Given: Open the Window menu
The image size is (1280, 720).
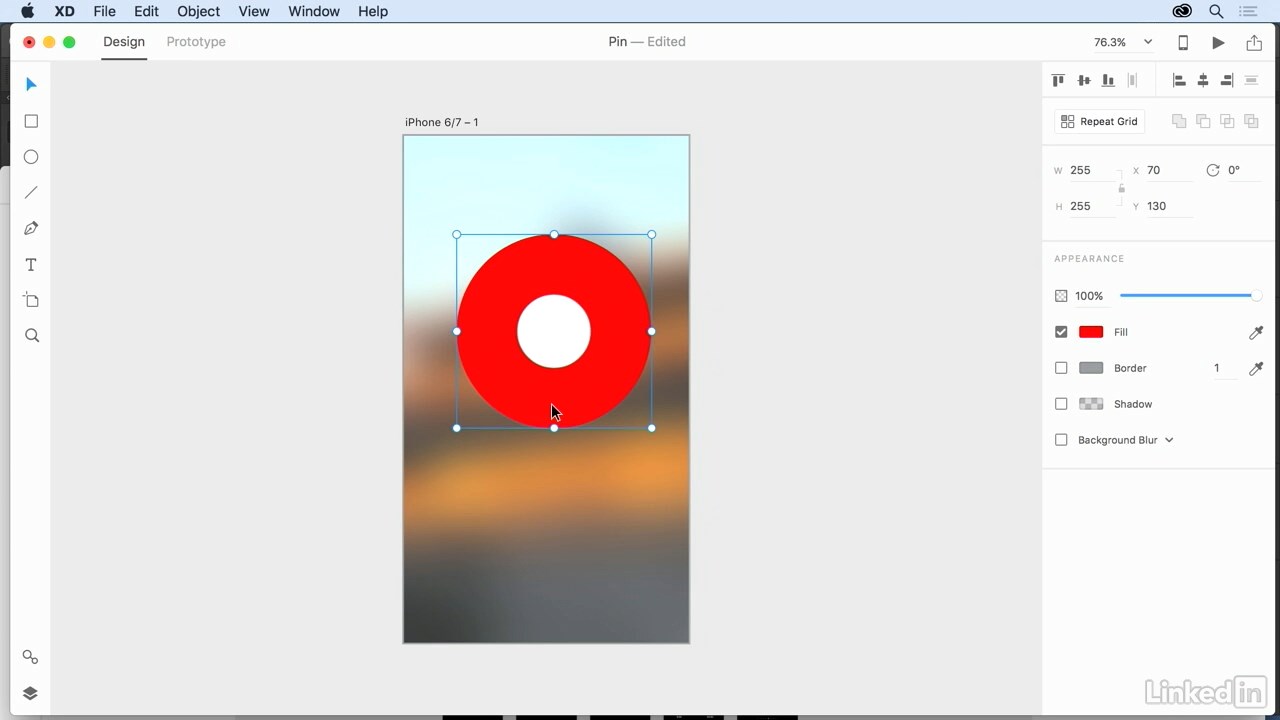Looking at the screenshot, I should pyautogui.click(x=314, y=11).
